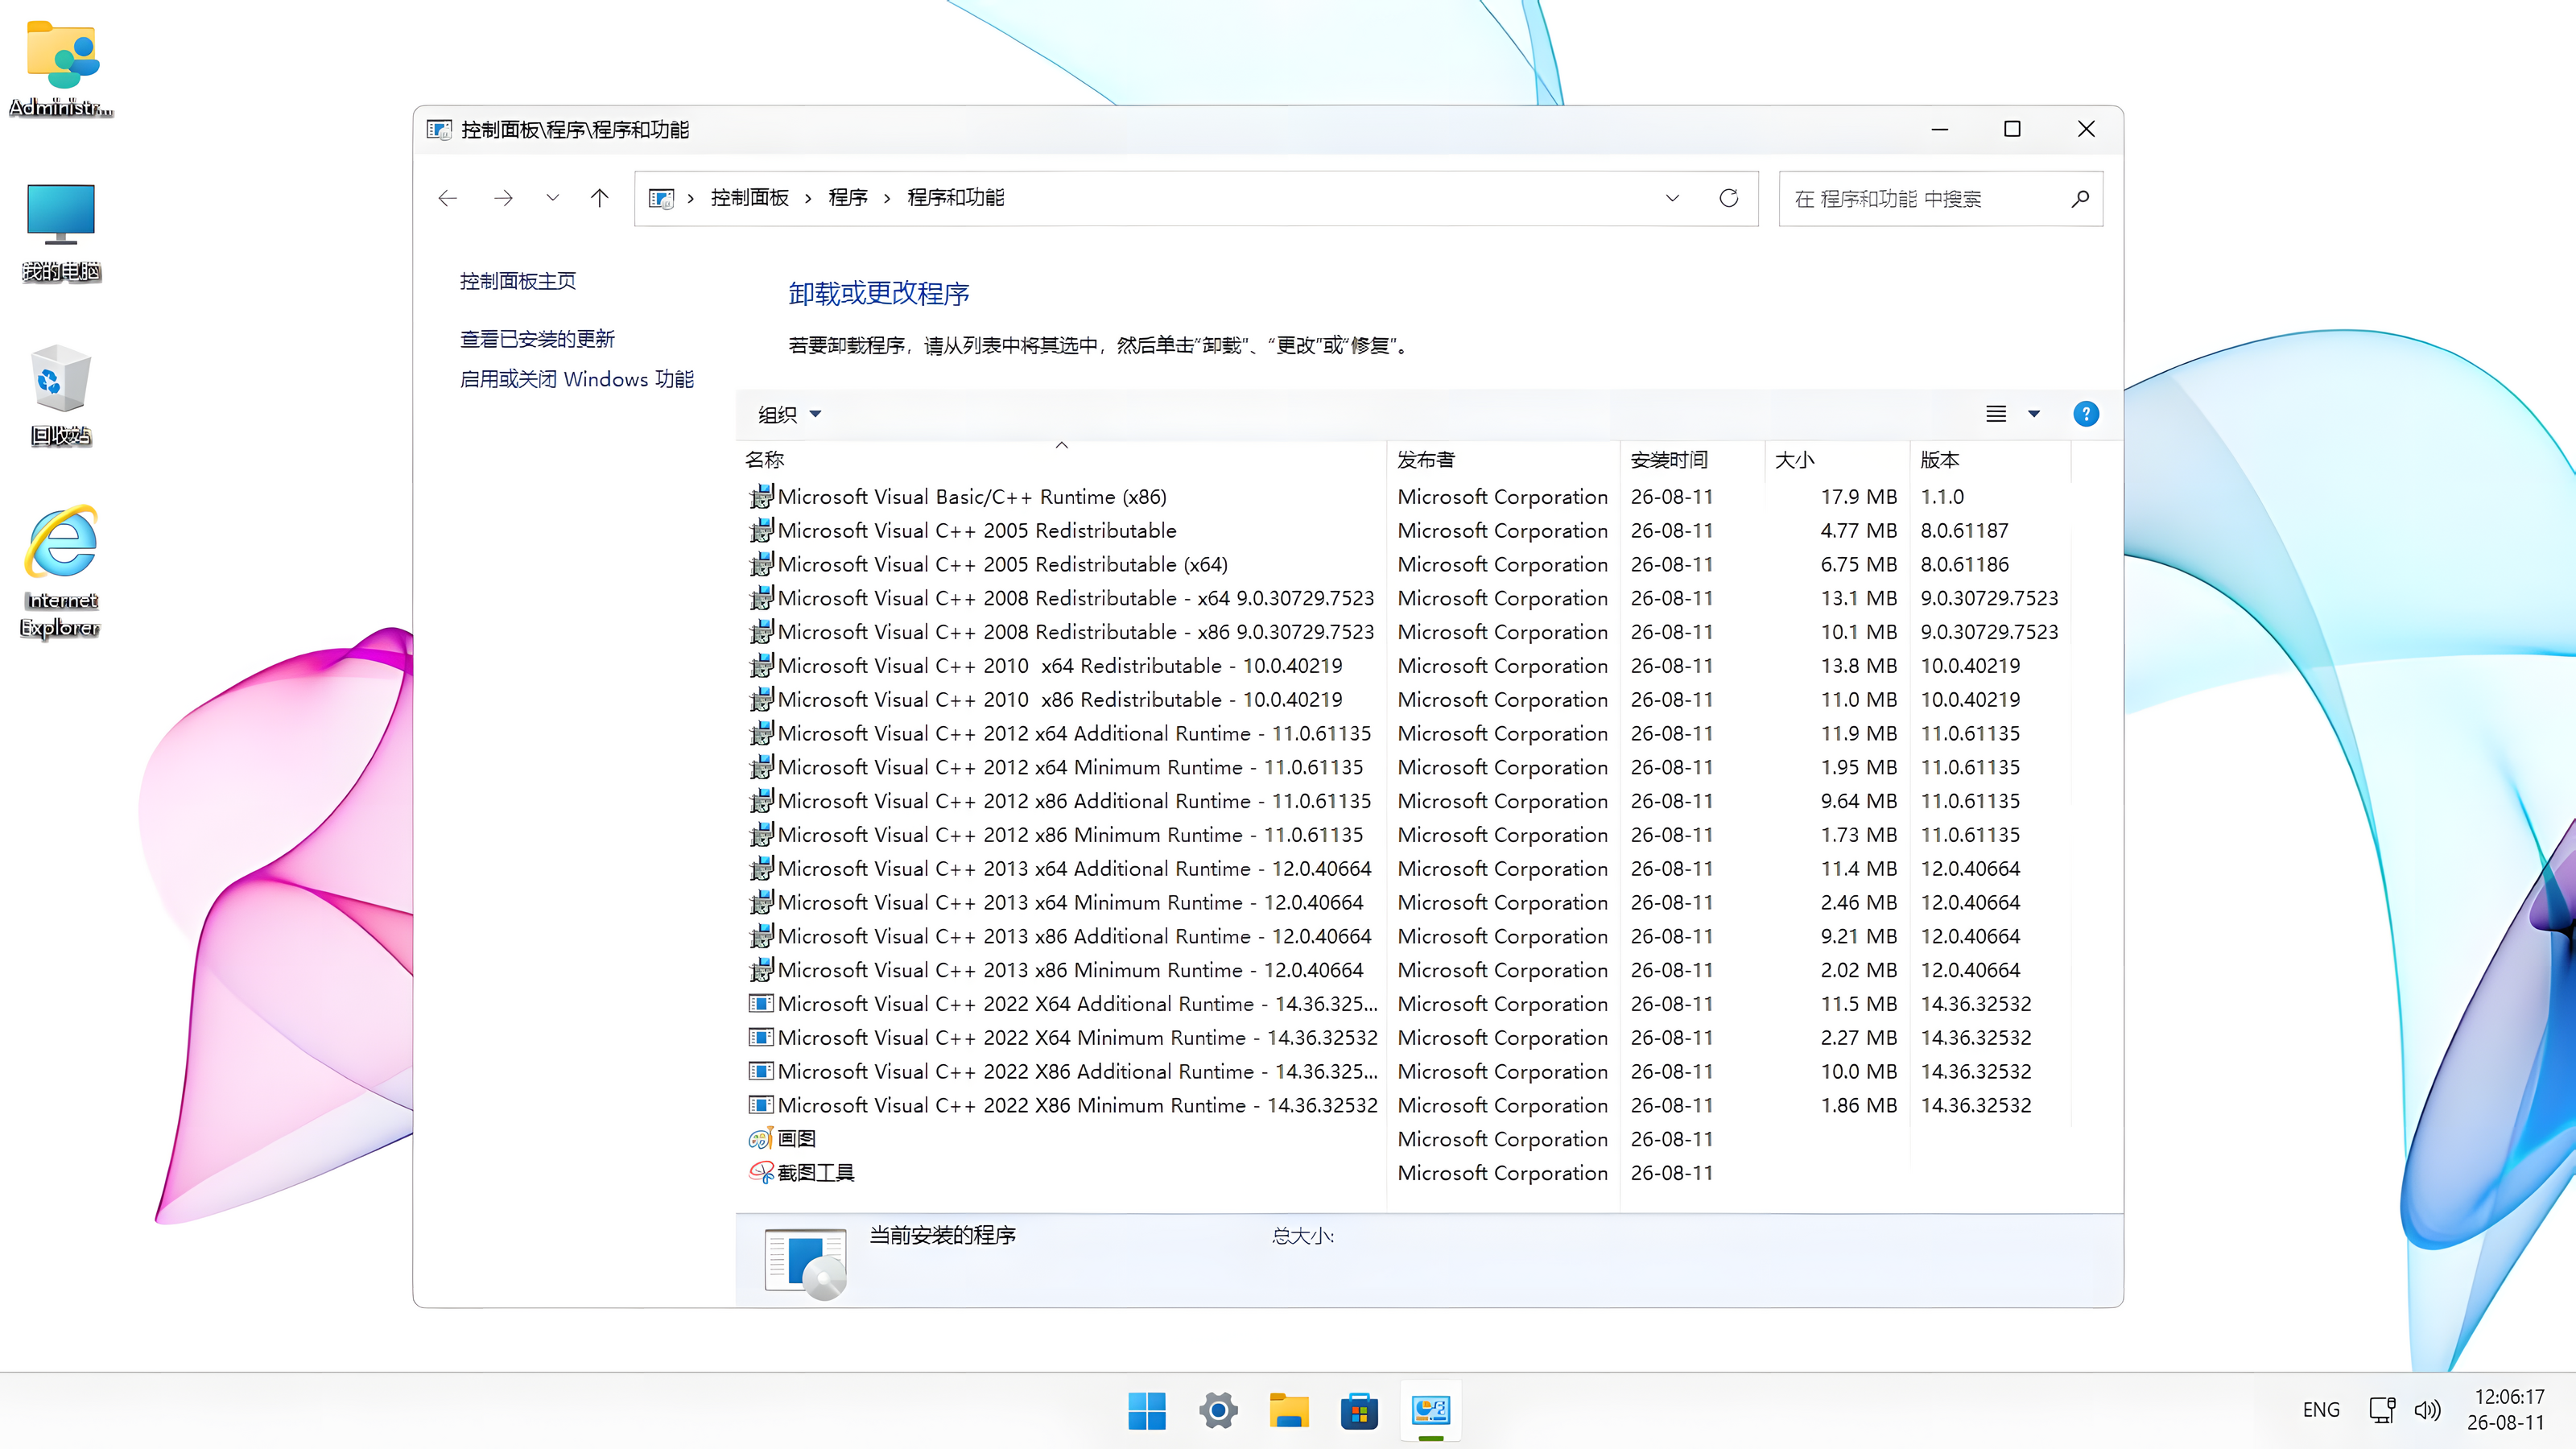Image resolution: width=2576 pixels, height=1449 pixels.
Task: Open the 回收站 recycle bin icon
Action: [61, 395]
